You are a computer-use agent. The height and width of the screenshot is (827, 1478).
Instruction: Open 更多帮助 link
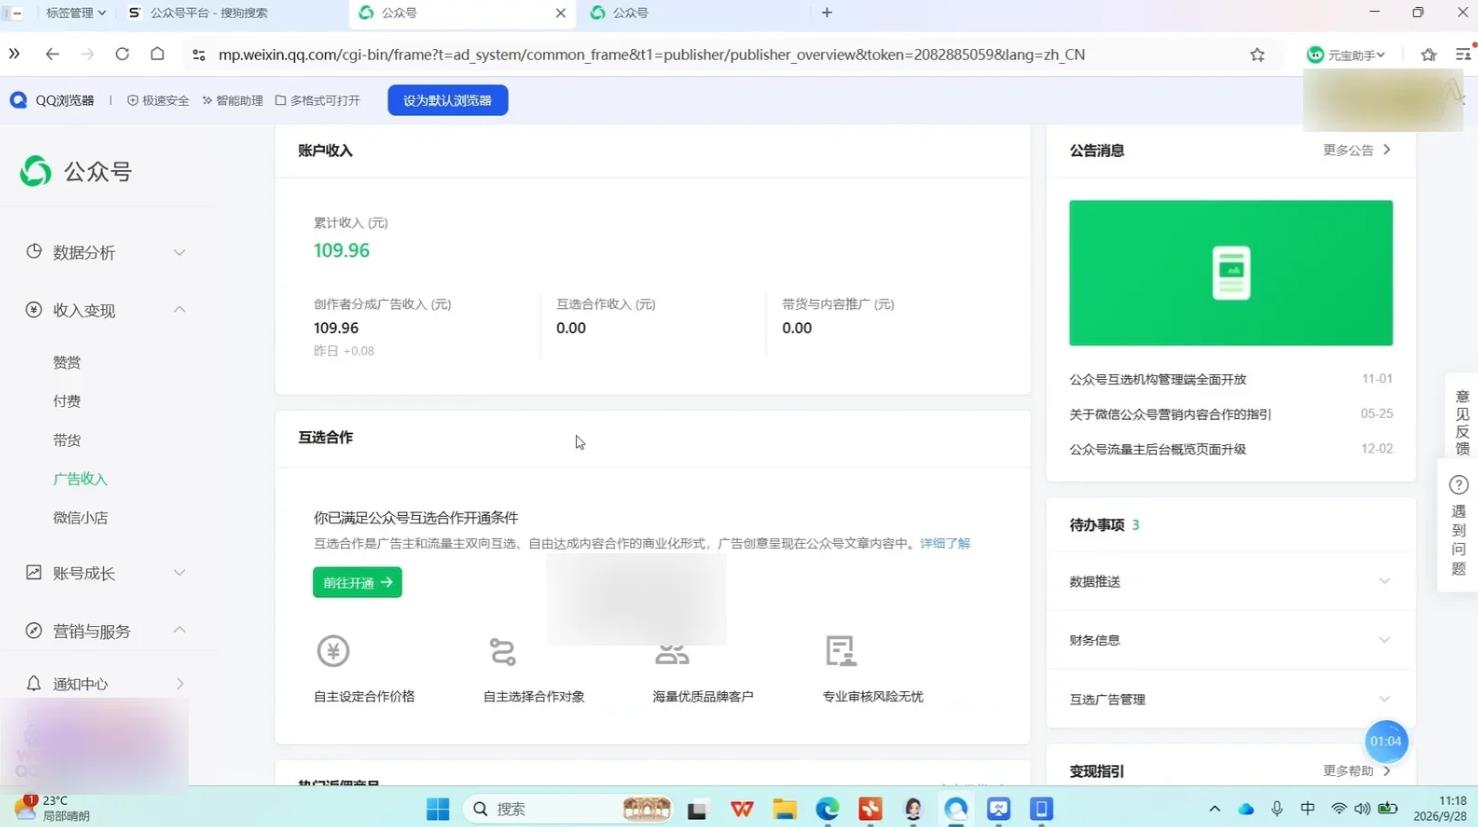pos(1356,771)
